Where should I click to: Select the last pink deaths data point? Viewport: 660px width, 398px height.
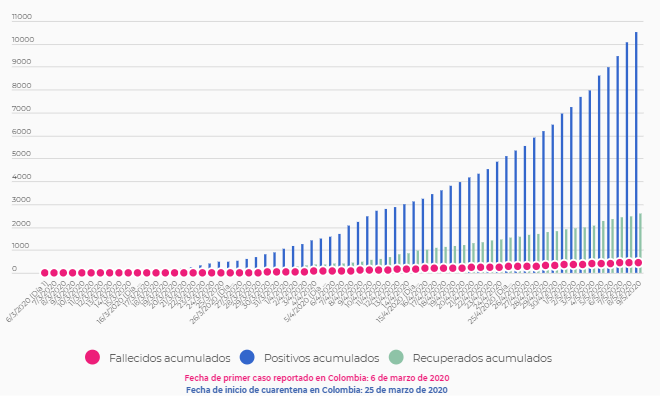(638, 263)
